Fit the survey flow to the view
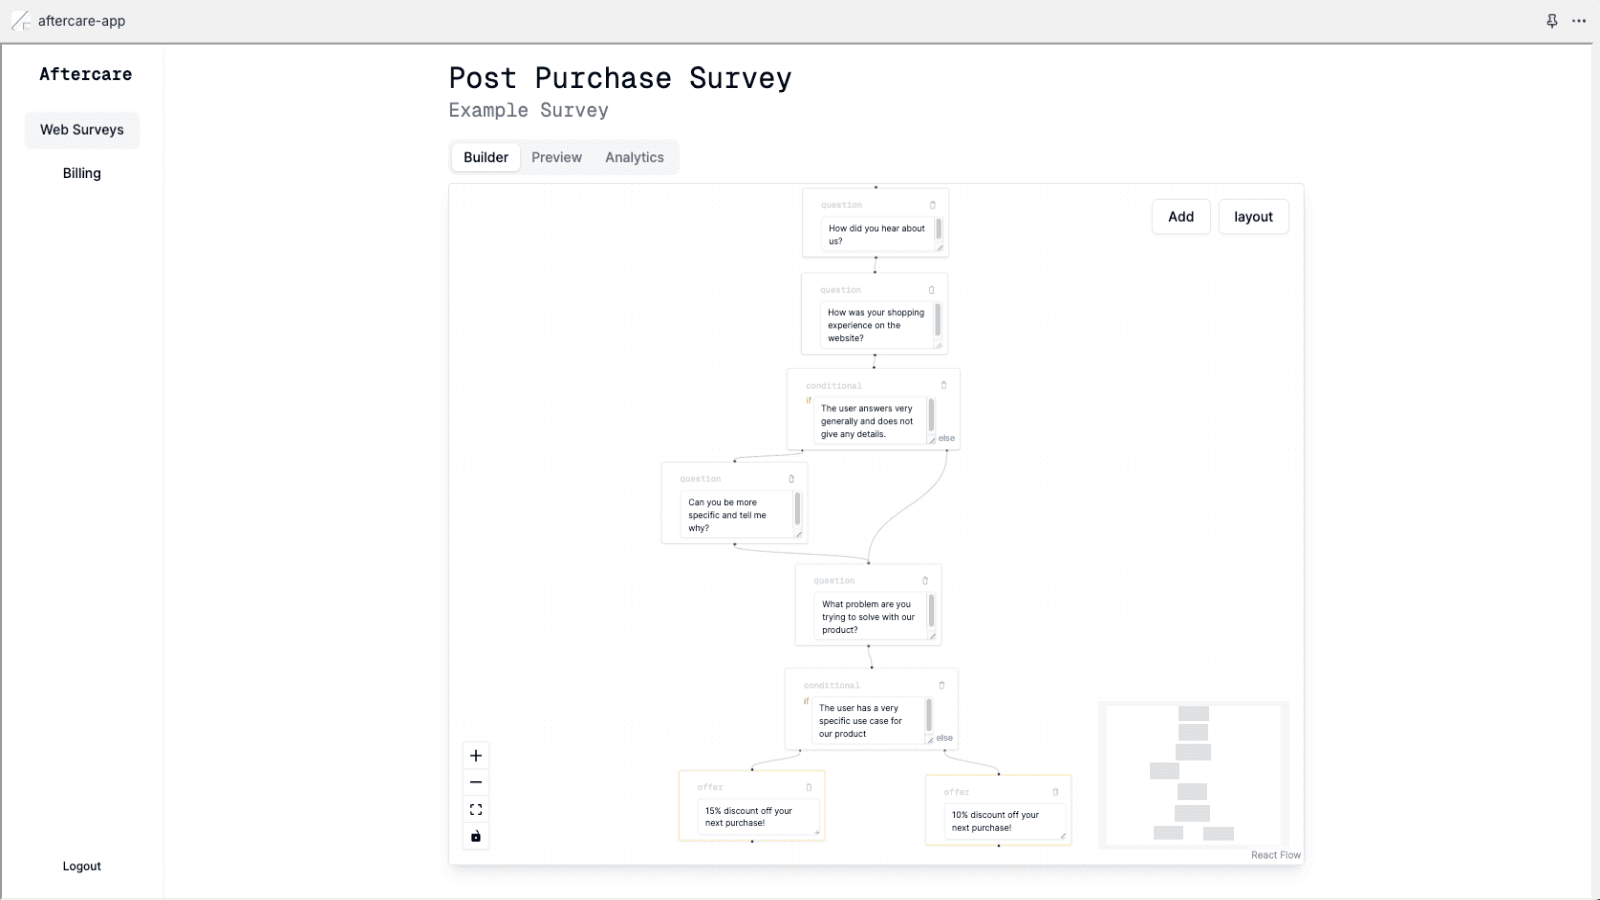Image resolution: width=1600 pixels, height=900 pixels. pyautogui.click(x=476, y=808)
